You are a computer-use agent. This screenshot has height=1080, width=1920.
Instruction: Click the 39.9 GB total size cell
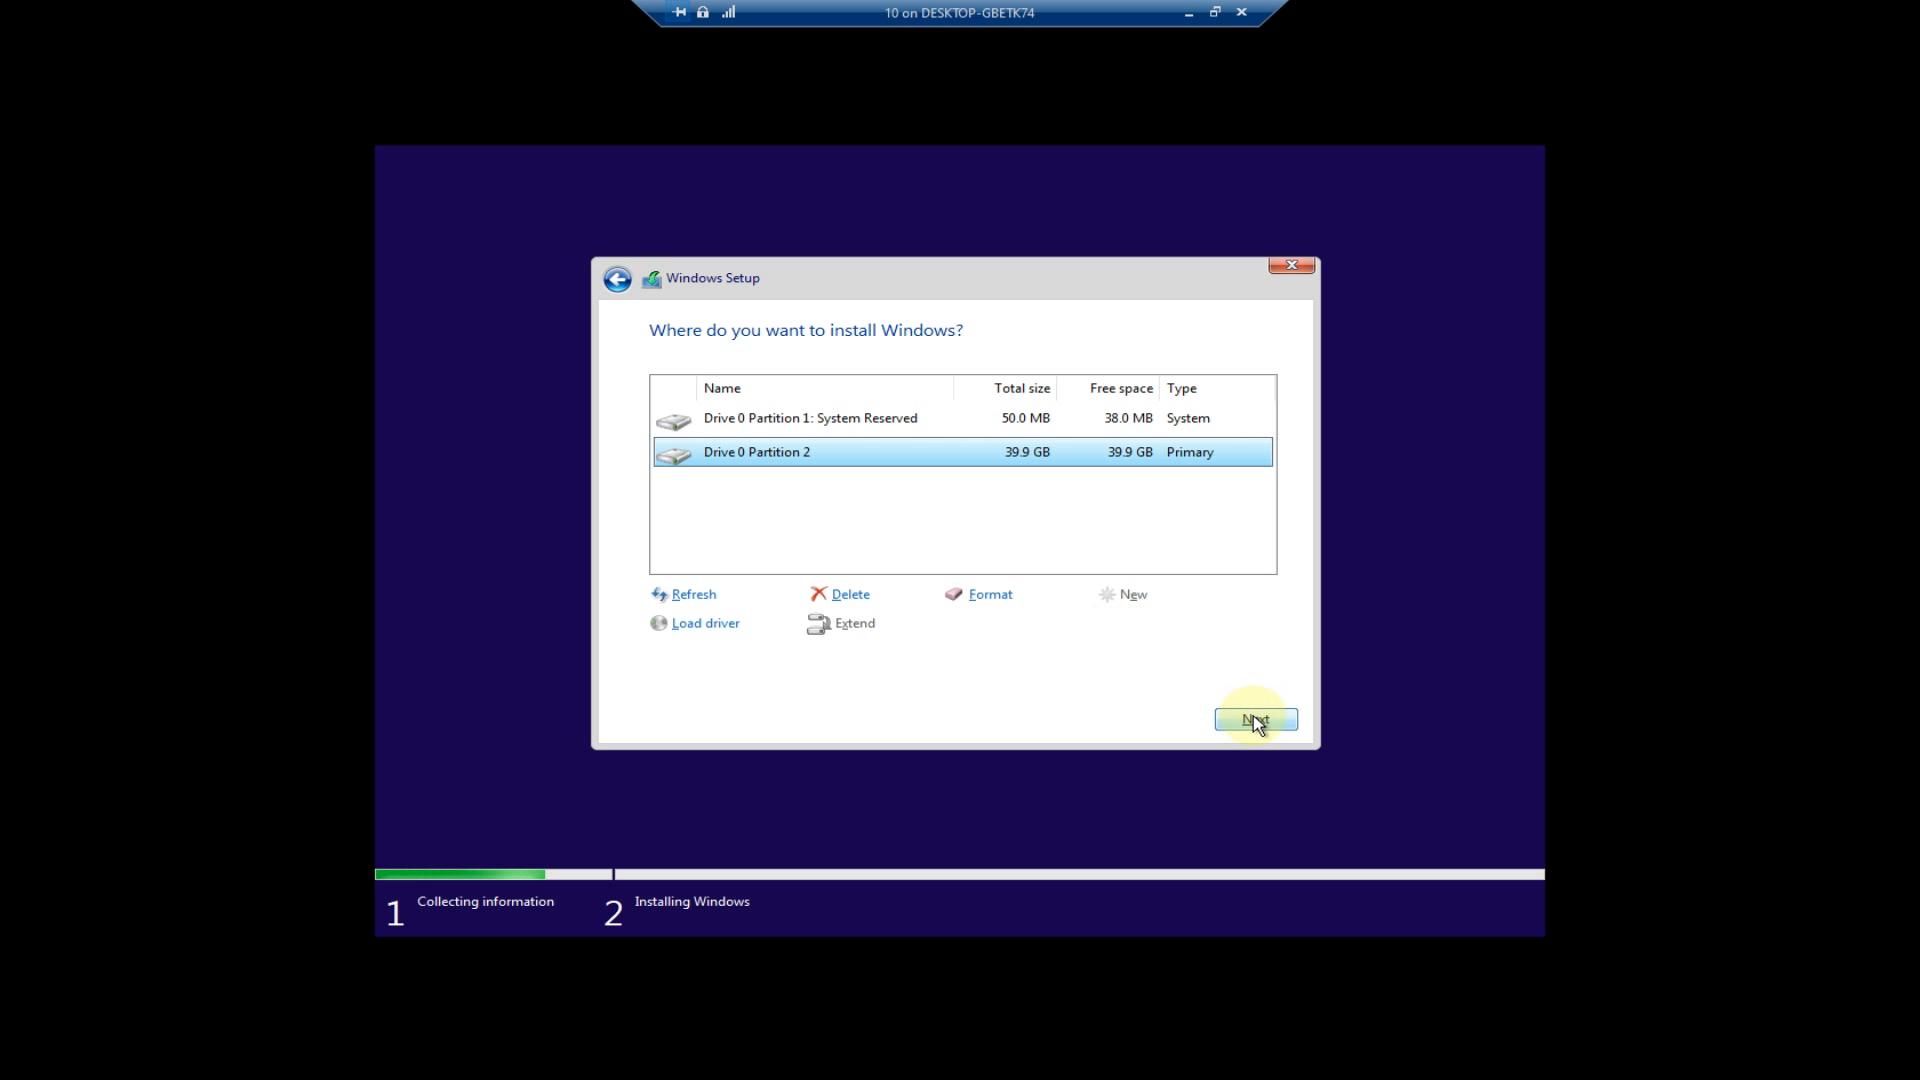coord(1028,453)
